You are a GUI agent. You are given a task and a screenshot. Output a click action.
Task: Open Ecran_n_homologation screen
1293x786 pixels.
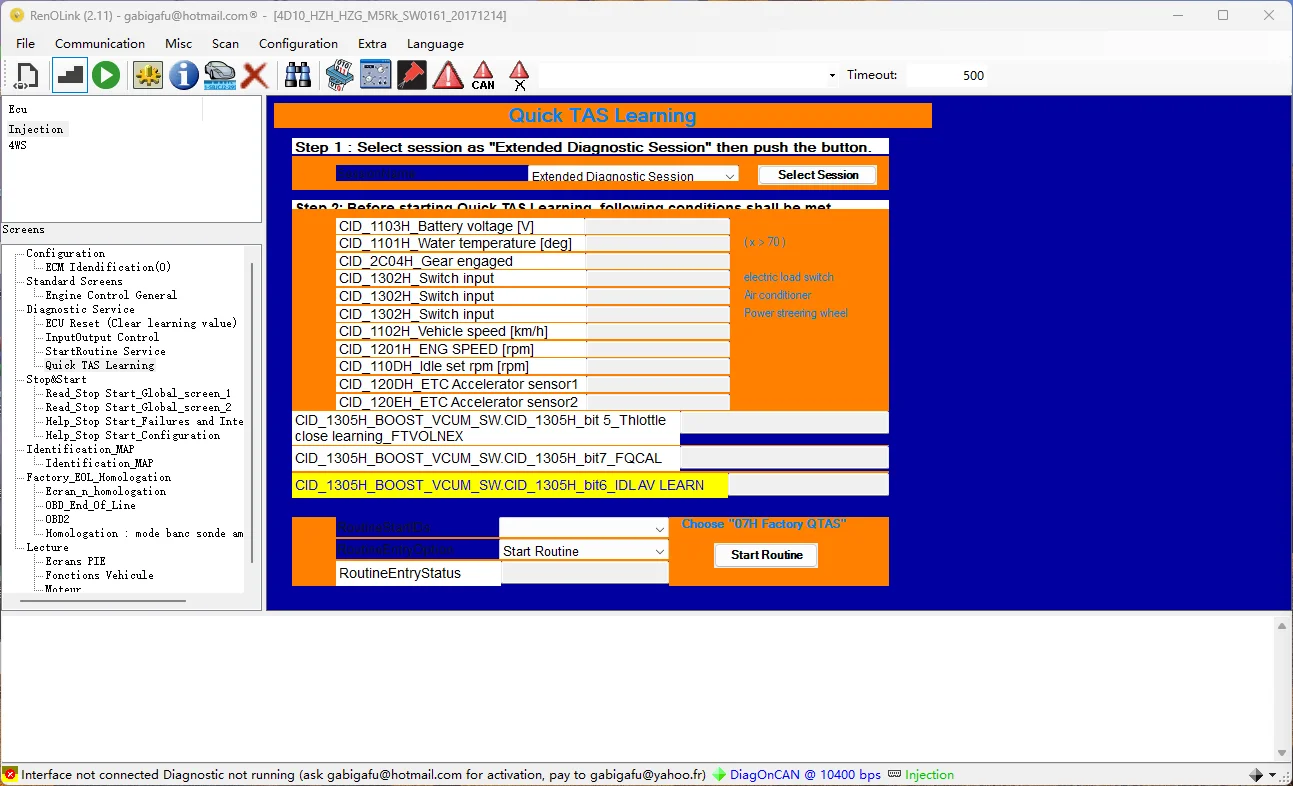point(105,491)
